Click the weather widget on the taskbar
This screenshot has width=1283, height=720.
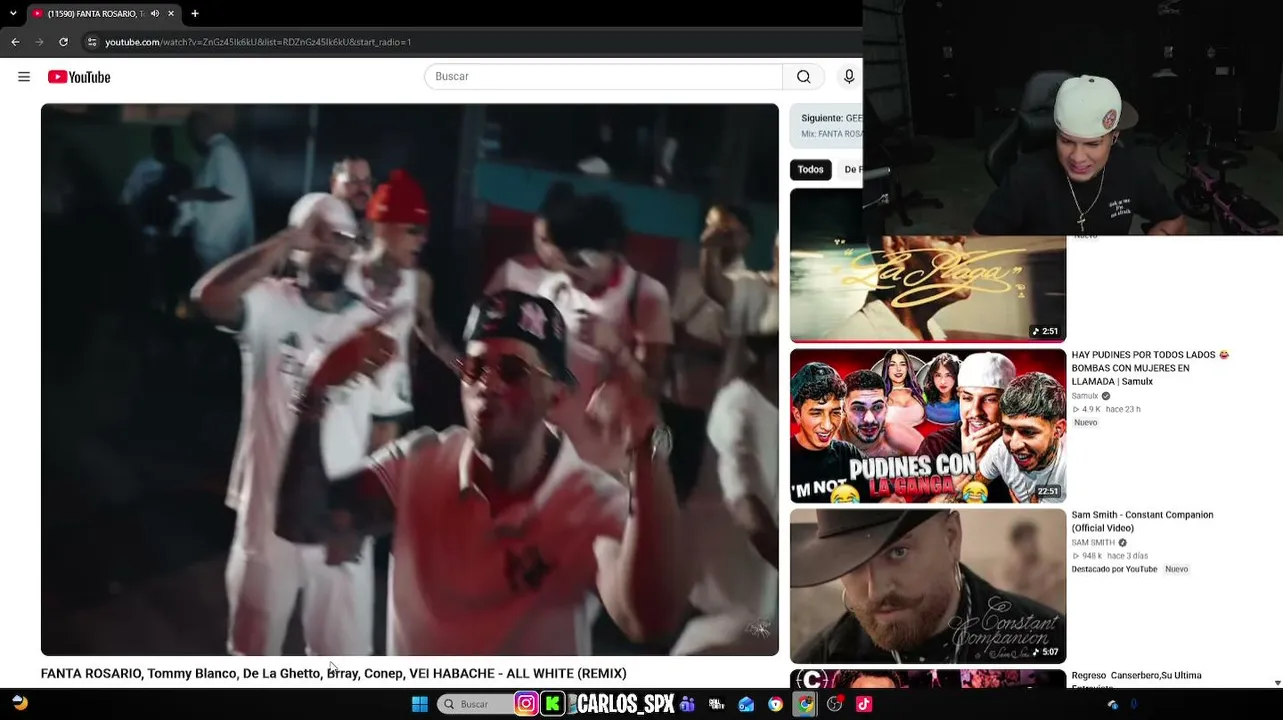[20, 704]
